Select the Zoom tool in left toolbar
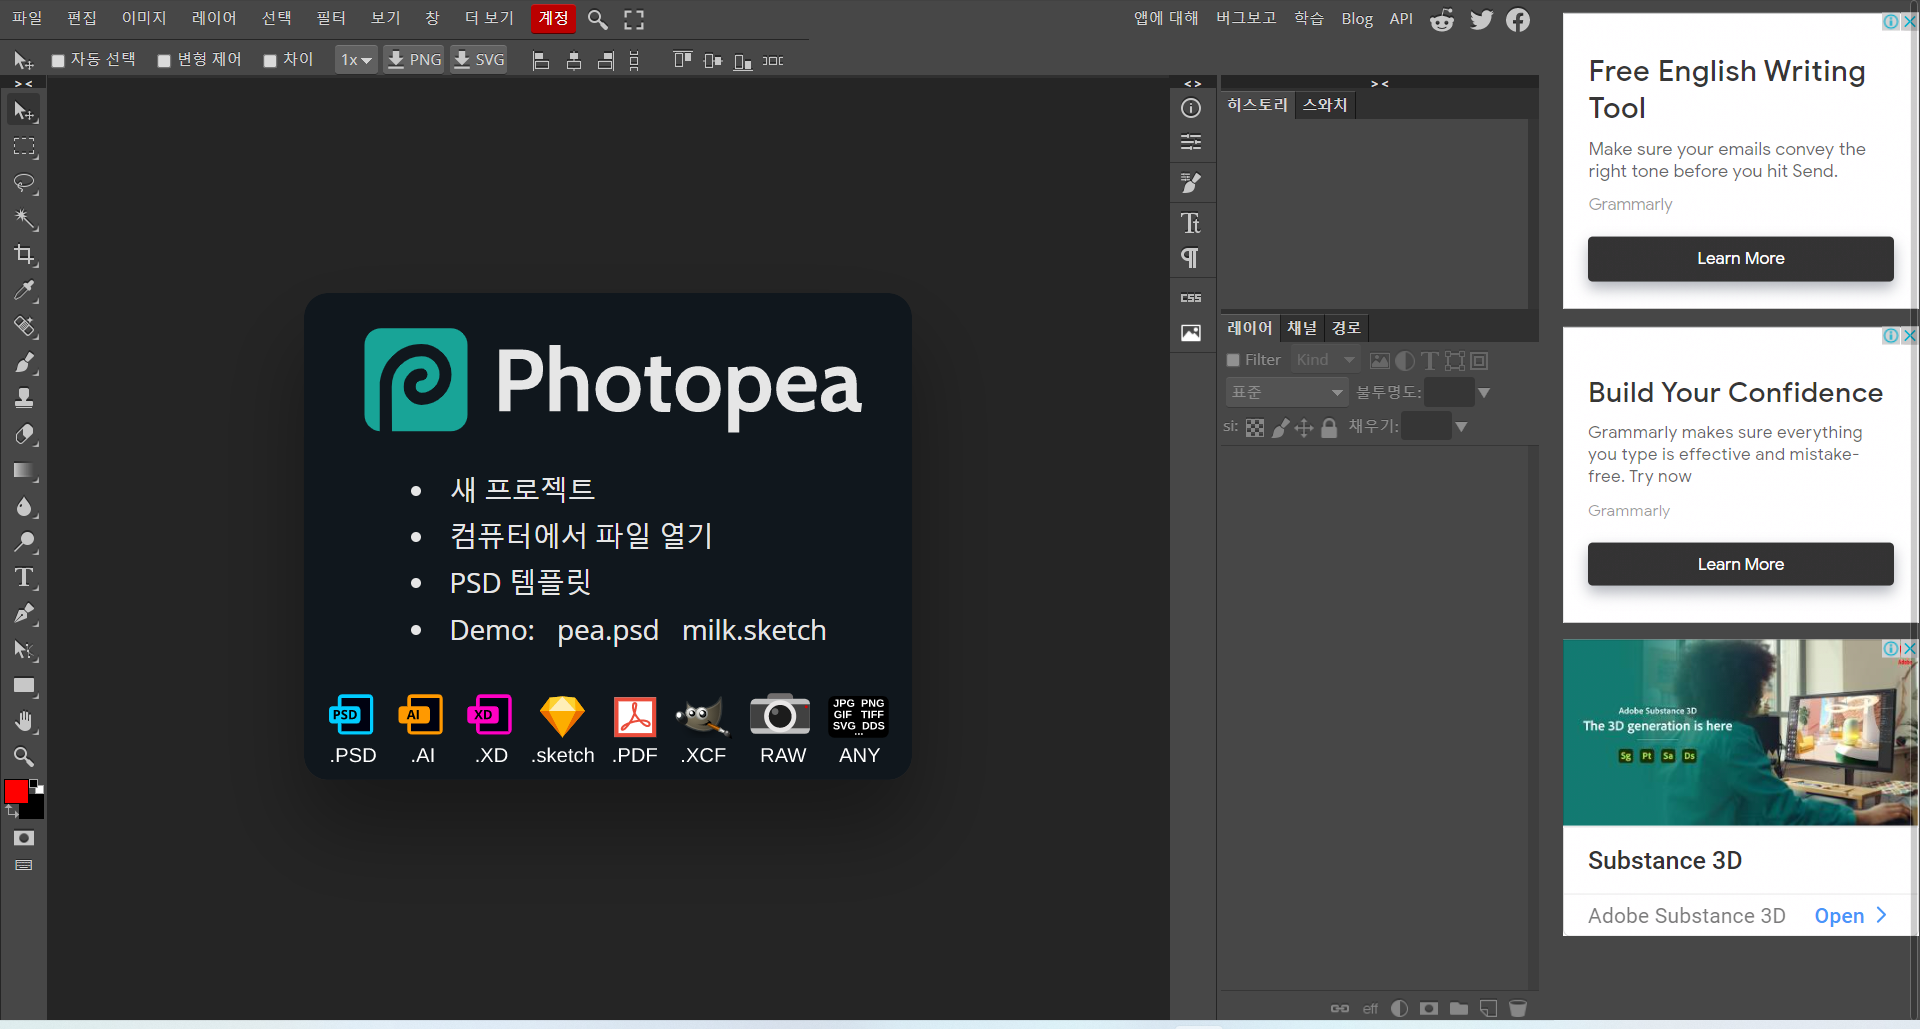1920x1029 pixels. click(x=24, y=757)
